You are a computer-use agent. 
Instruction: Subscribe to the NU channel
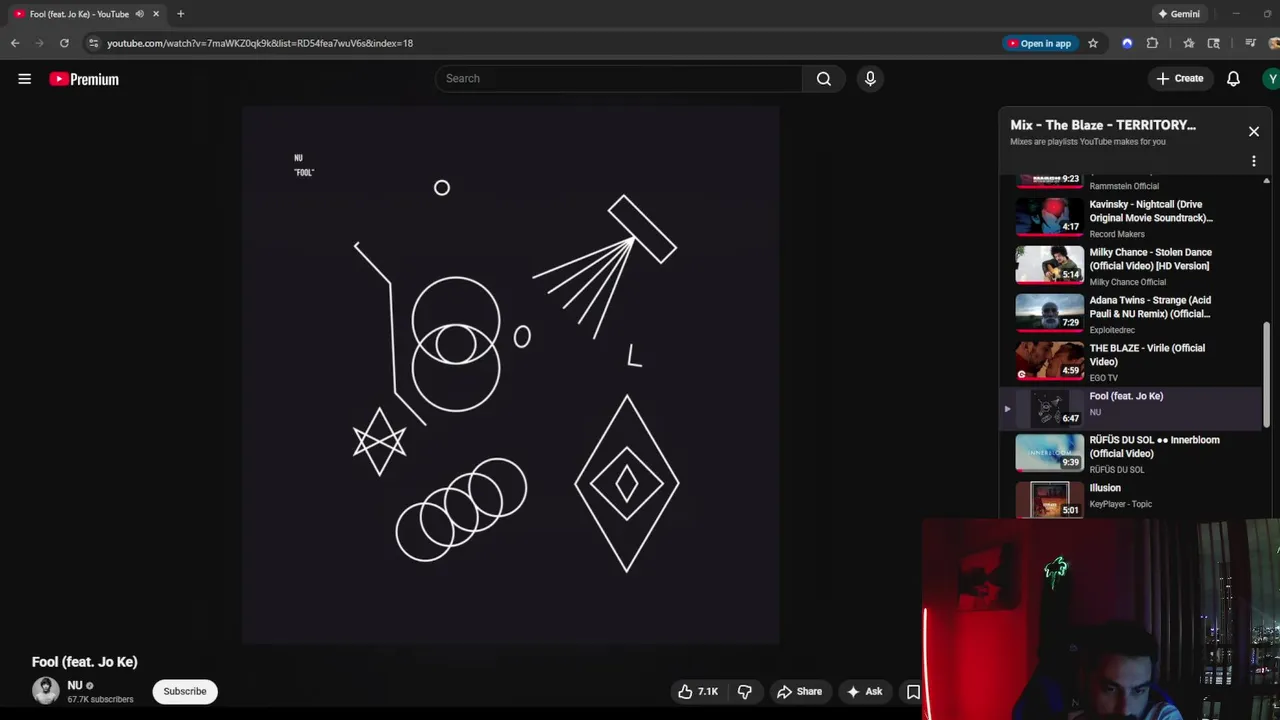click(x=185, y=691)
